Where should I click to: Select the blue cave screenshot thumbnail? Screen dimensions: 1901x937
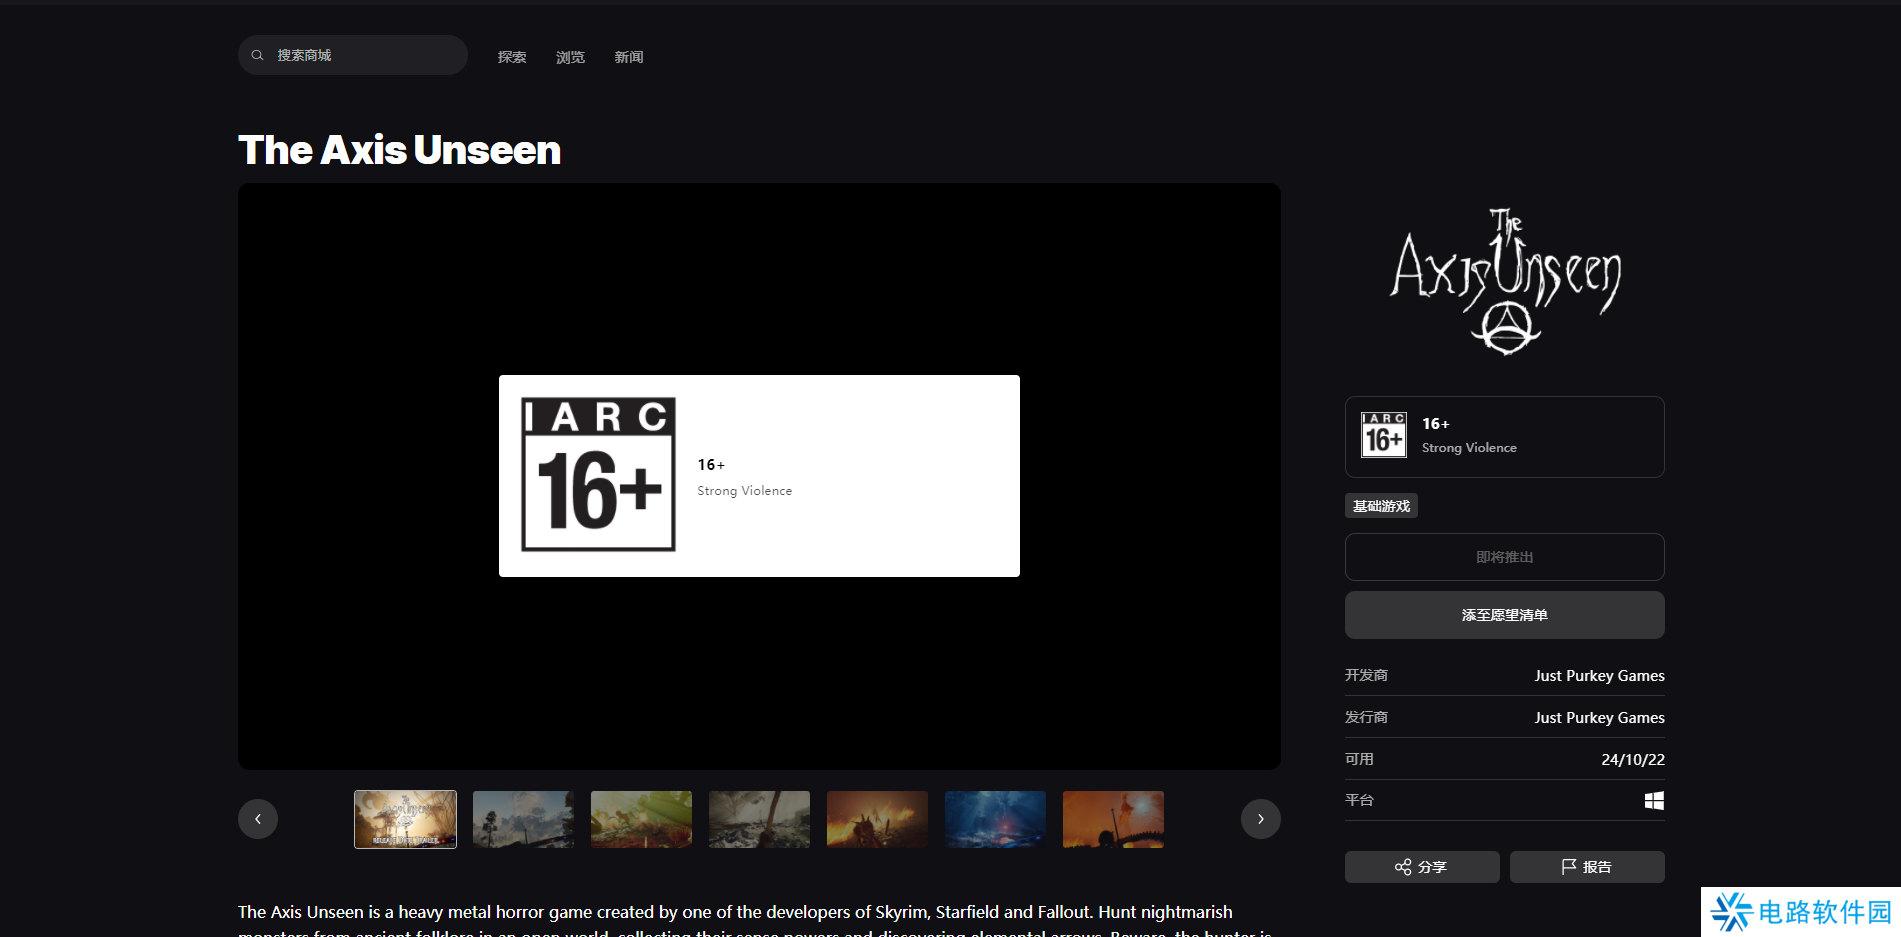995,819
